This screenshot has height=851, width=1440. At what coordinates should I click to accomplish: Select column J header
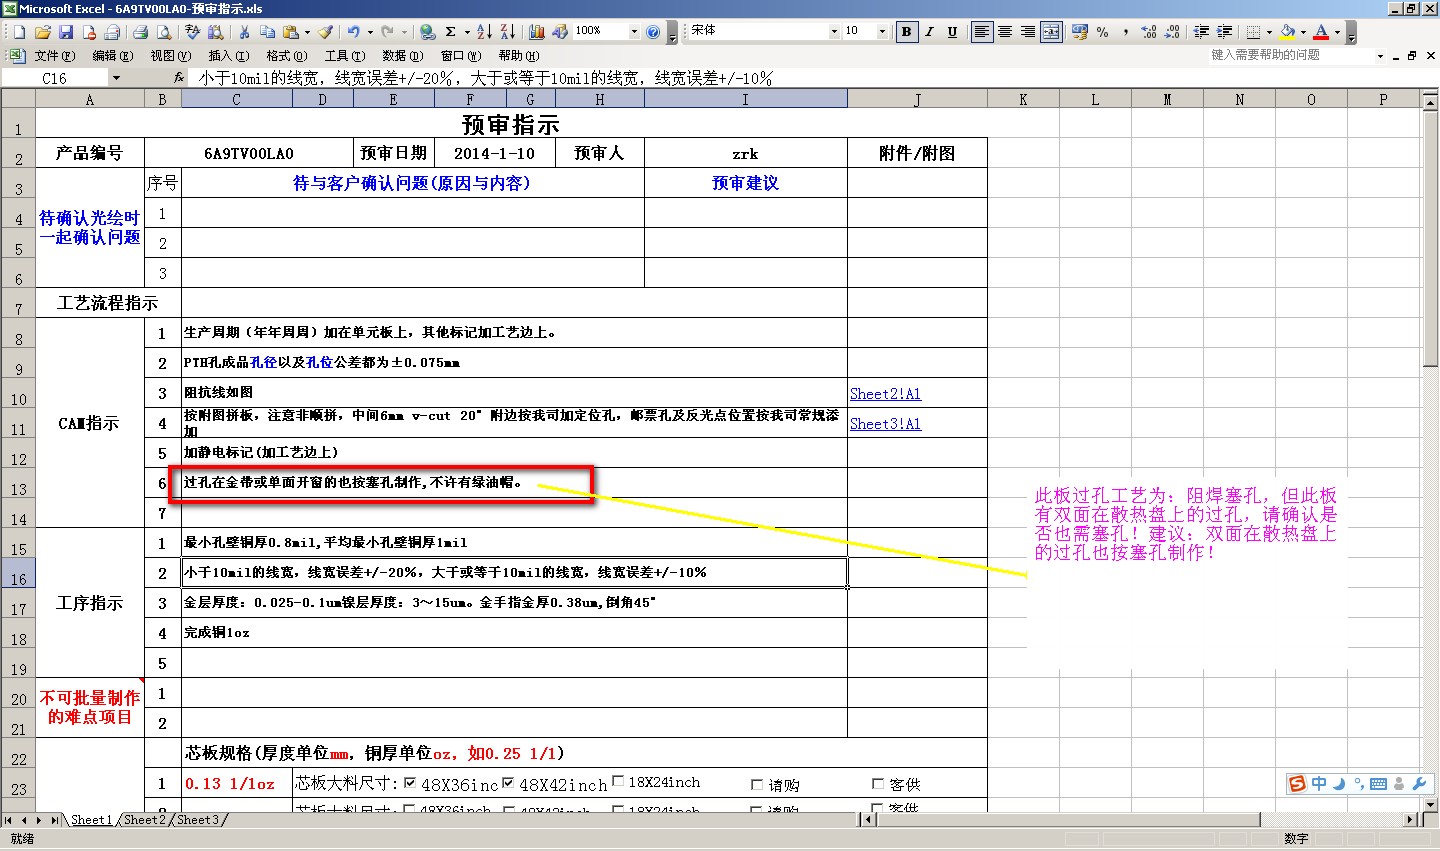click(917, 99)
